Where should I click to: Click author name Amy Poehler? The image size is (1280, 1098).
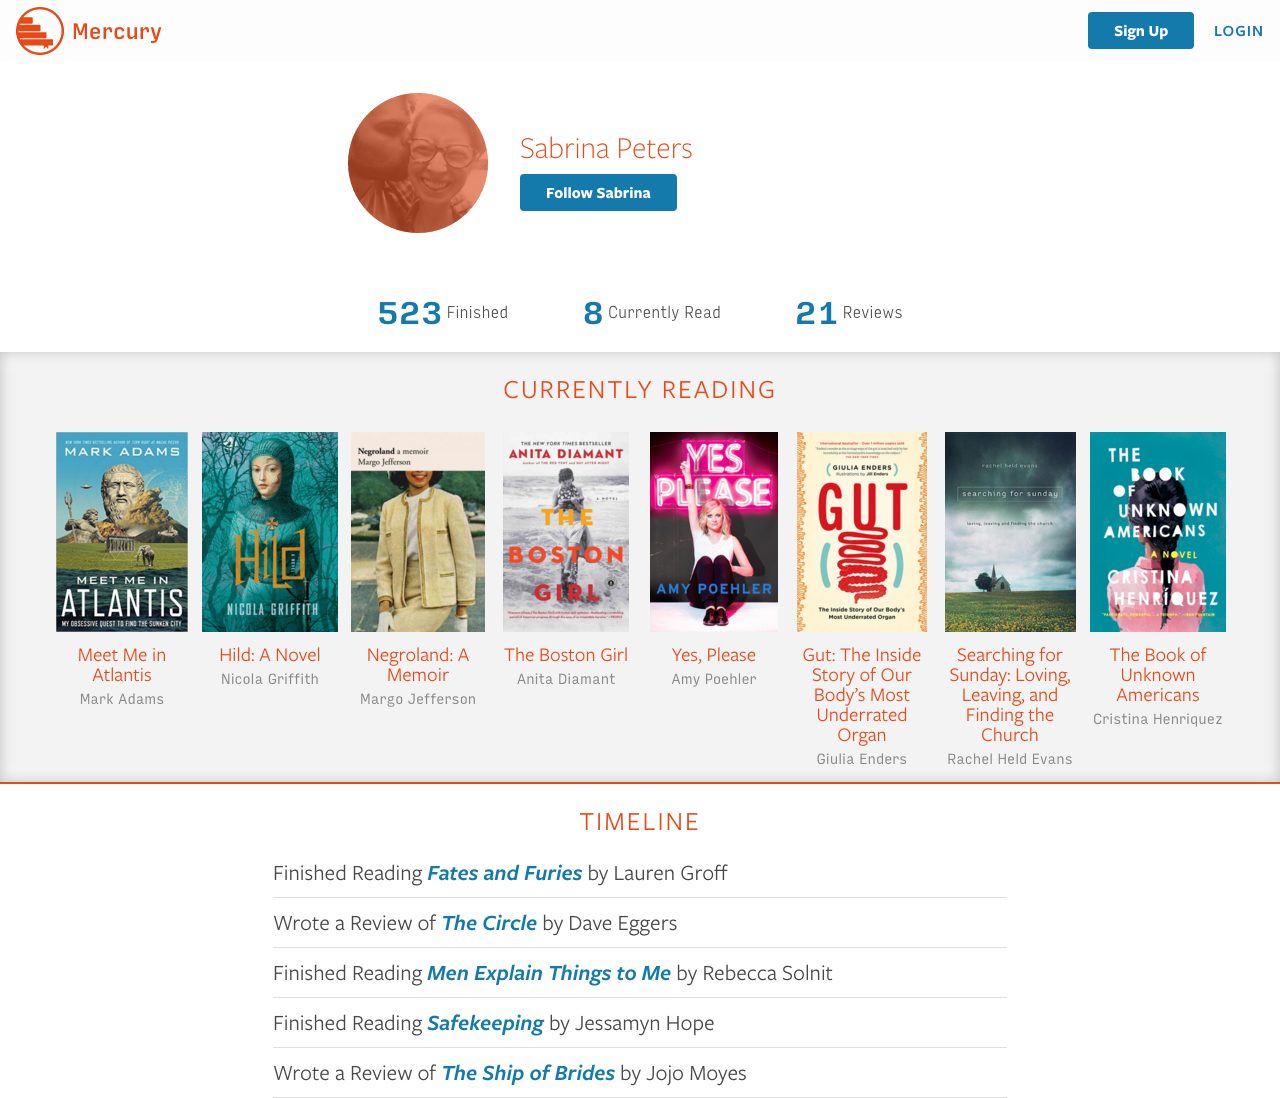pos(714,679)
